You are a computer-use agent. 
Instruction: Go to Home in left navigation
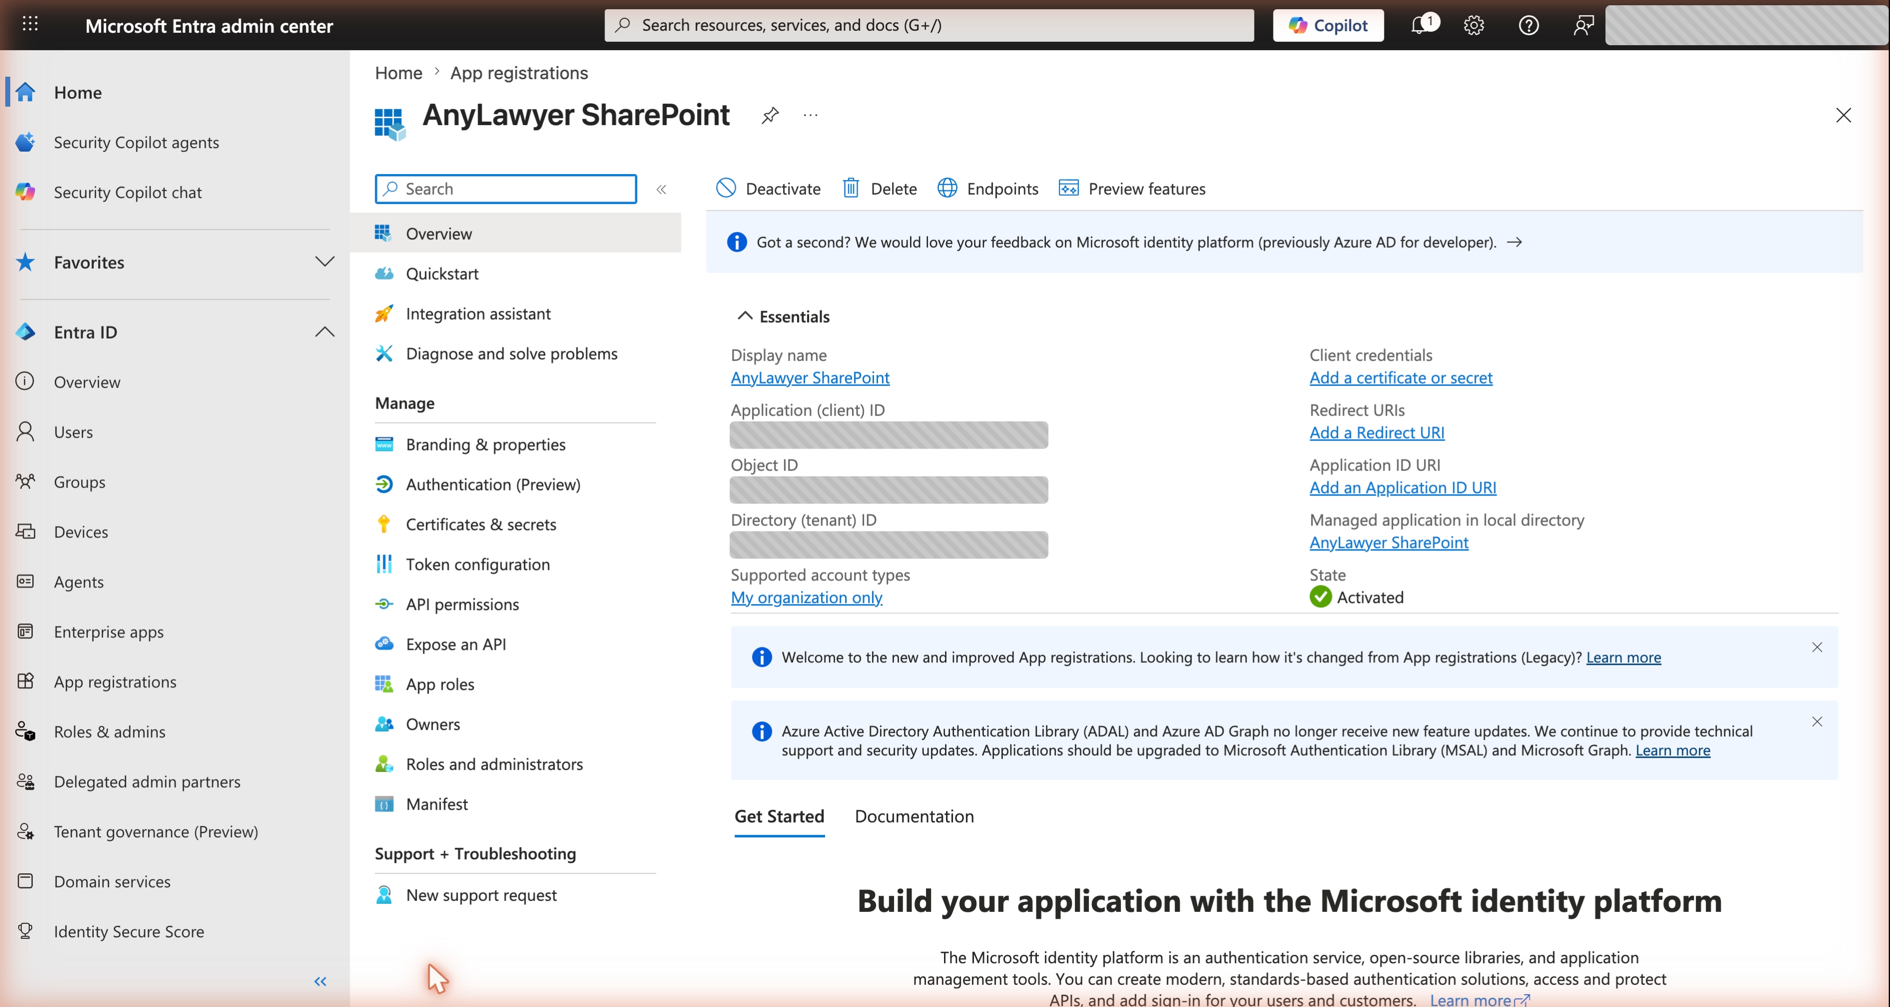78,92
